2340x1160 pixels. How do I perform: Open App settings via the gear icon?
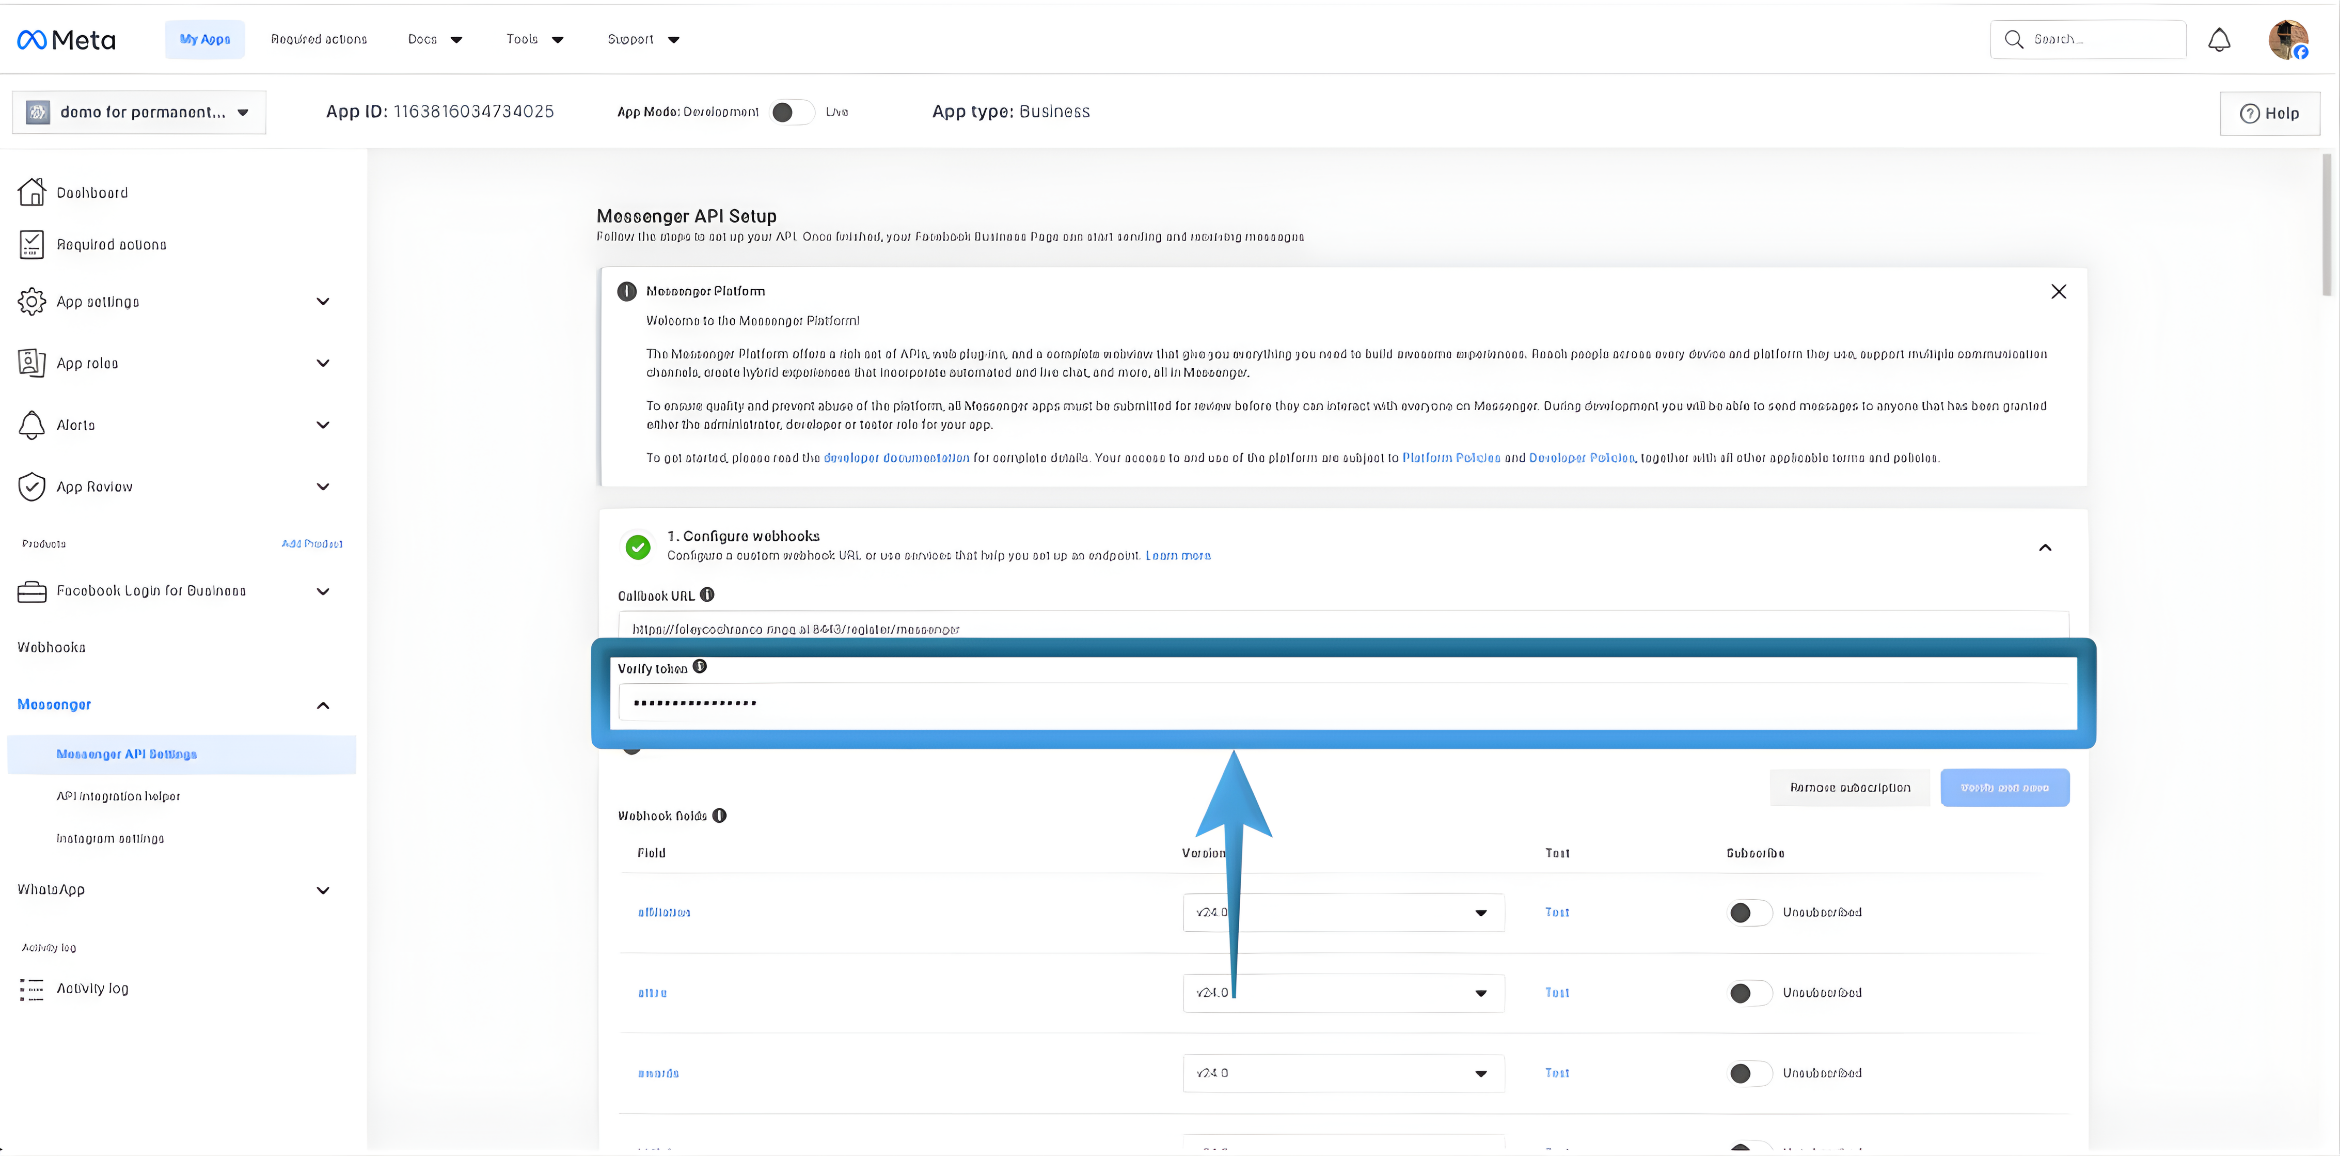[x=31, y=301]
